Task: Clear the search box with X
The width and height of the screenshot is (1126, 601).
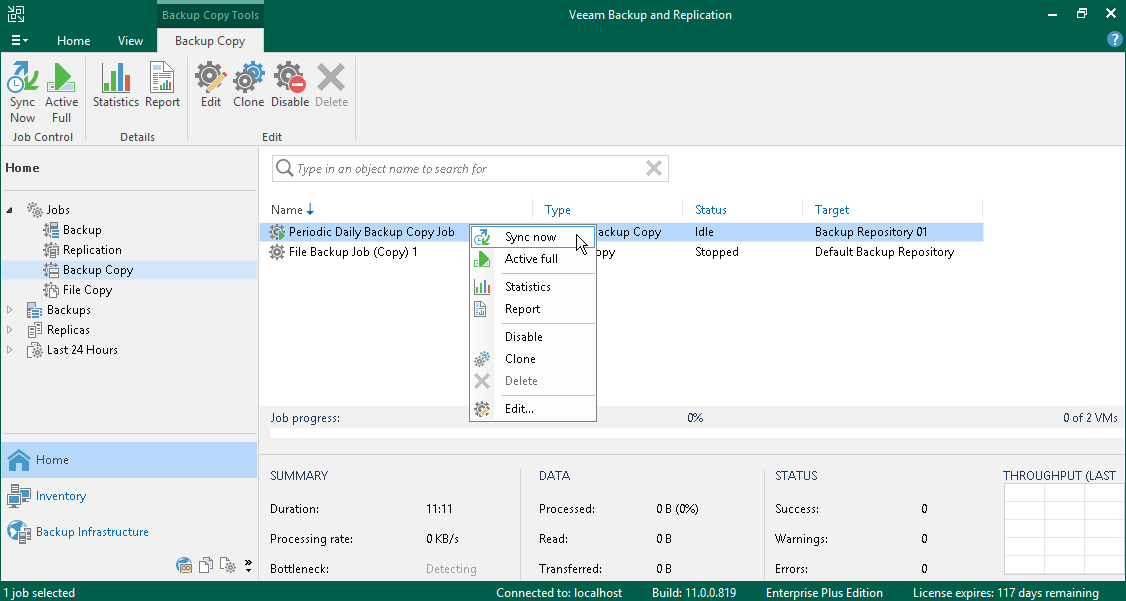Action: (x=653, y=169)
